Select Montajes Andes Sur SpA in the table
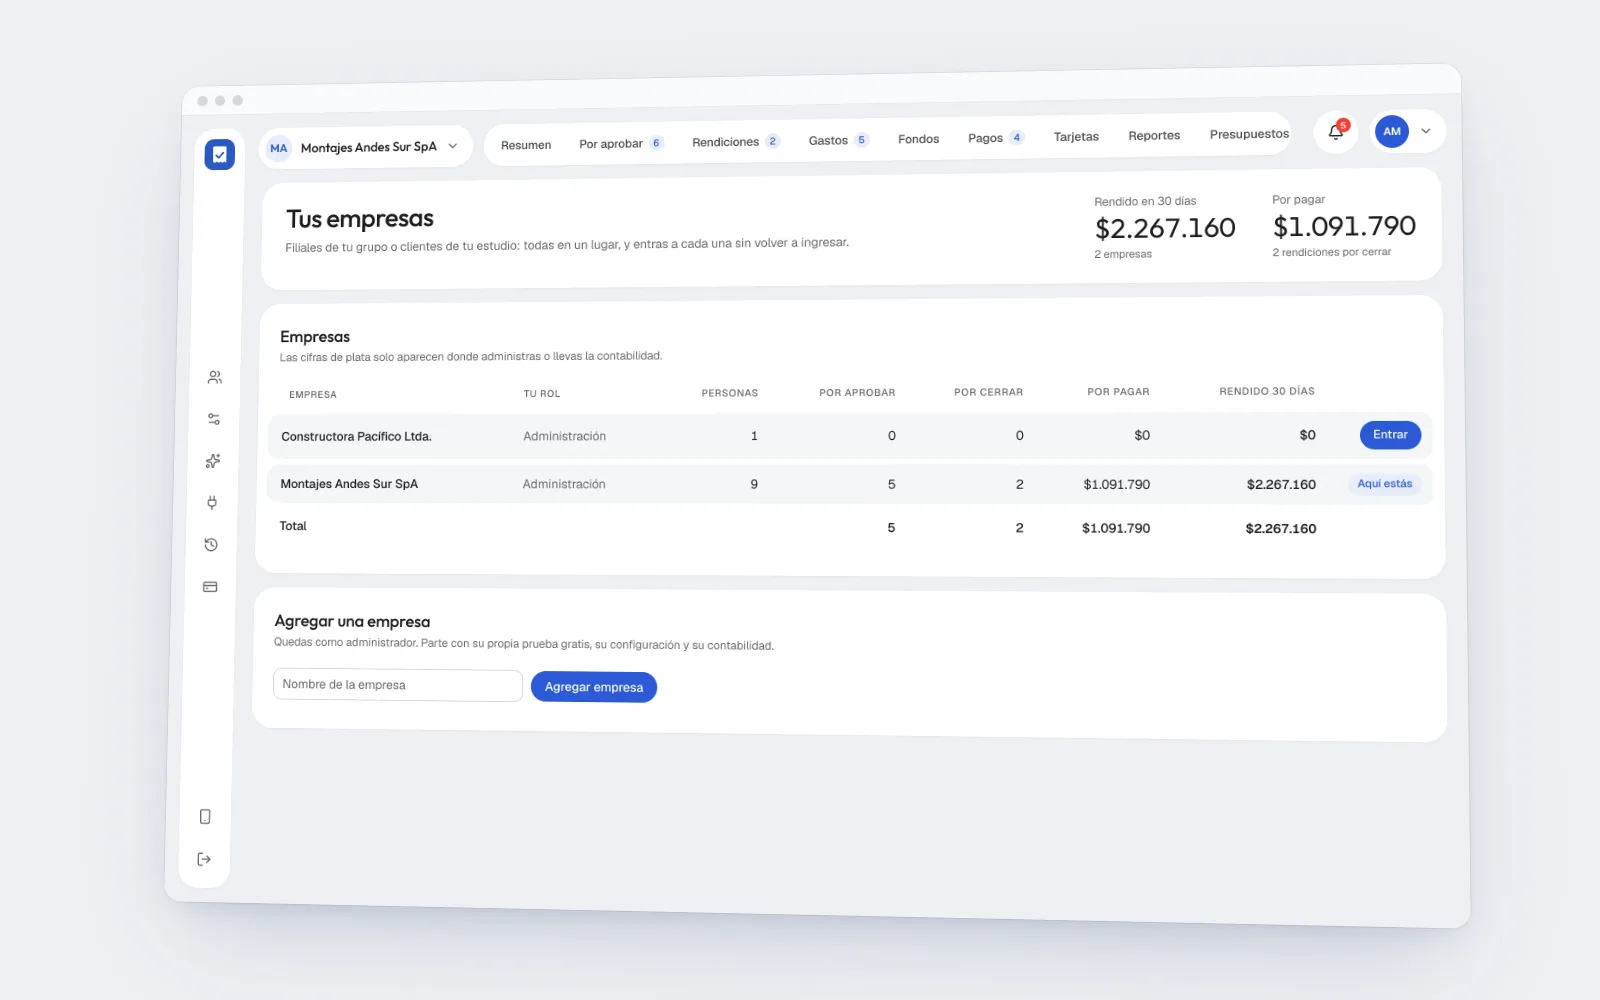Screen dimensions: 1600x1000 coord(349,484)
